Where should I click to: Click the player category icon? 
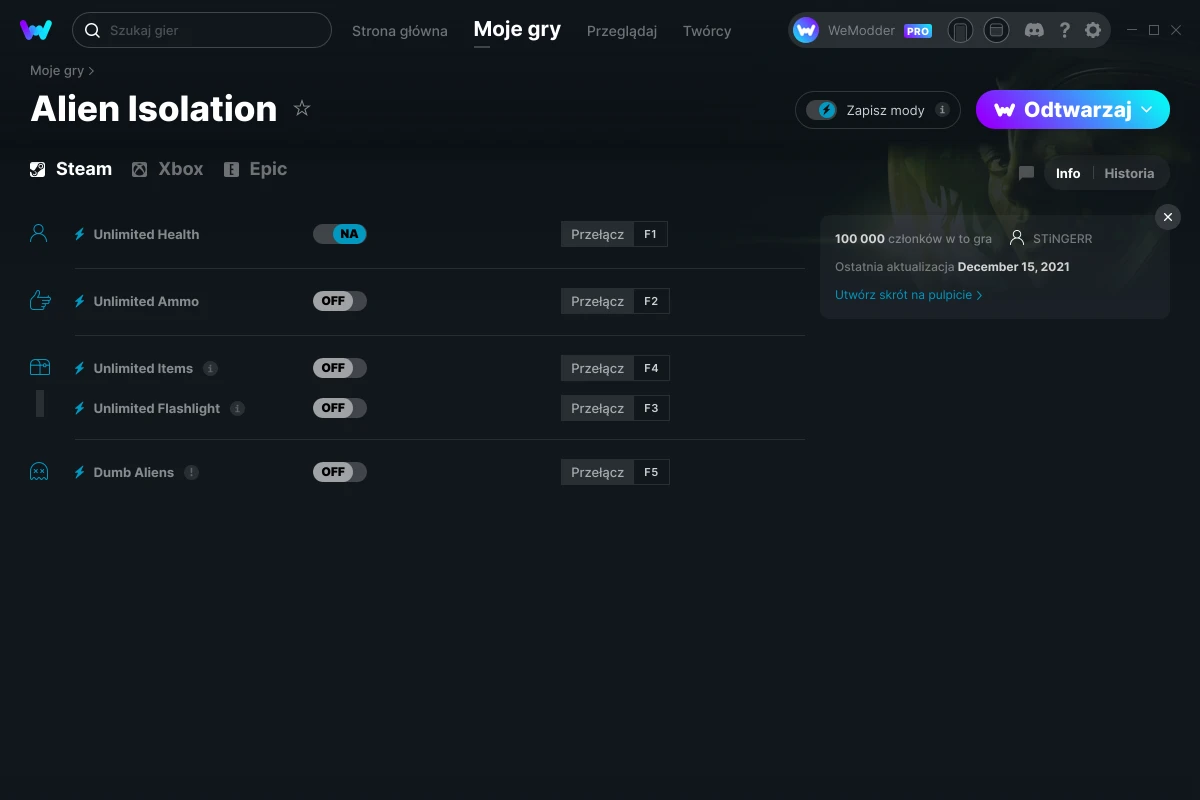[39, 233]
